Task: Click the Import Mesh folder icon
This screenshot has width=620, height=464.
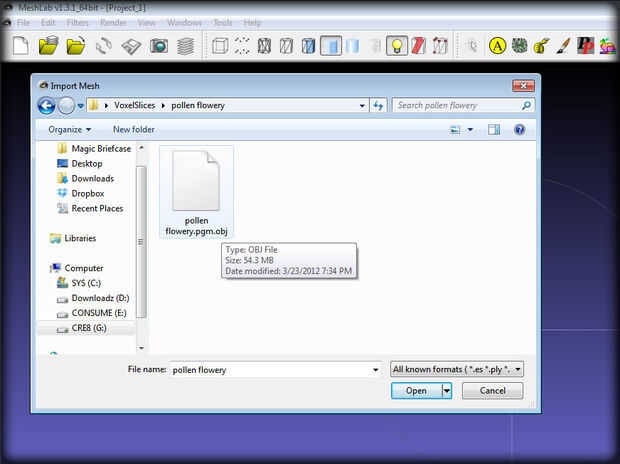Action: 76,45
